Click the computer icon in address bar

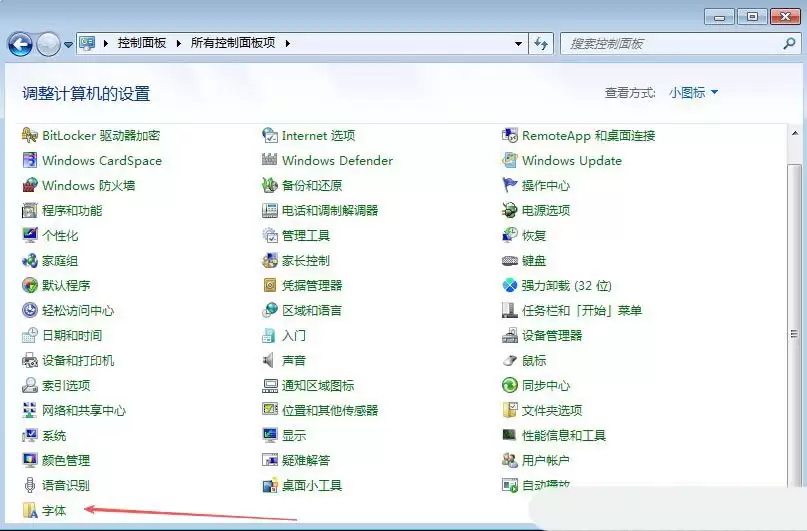[87, 43]
